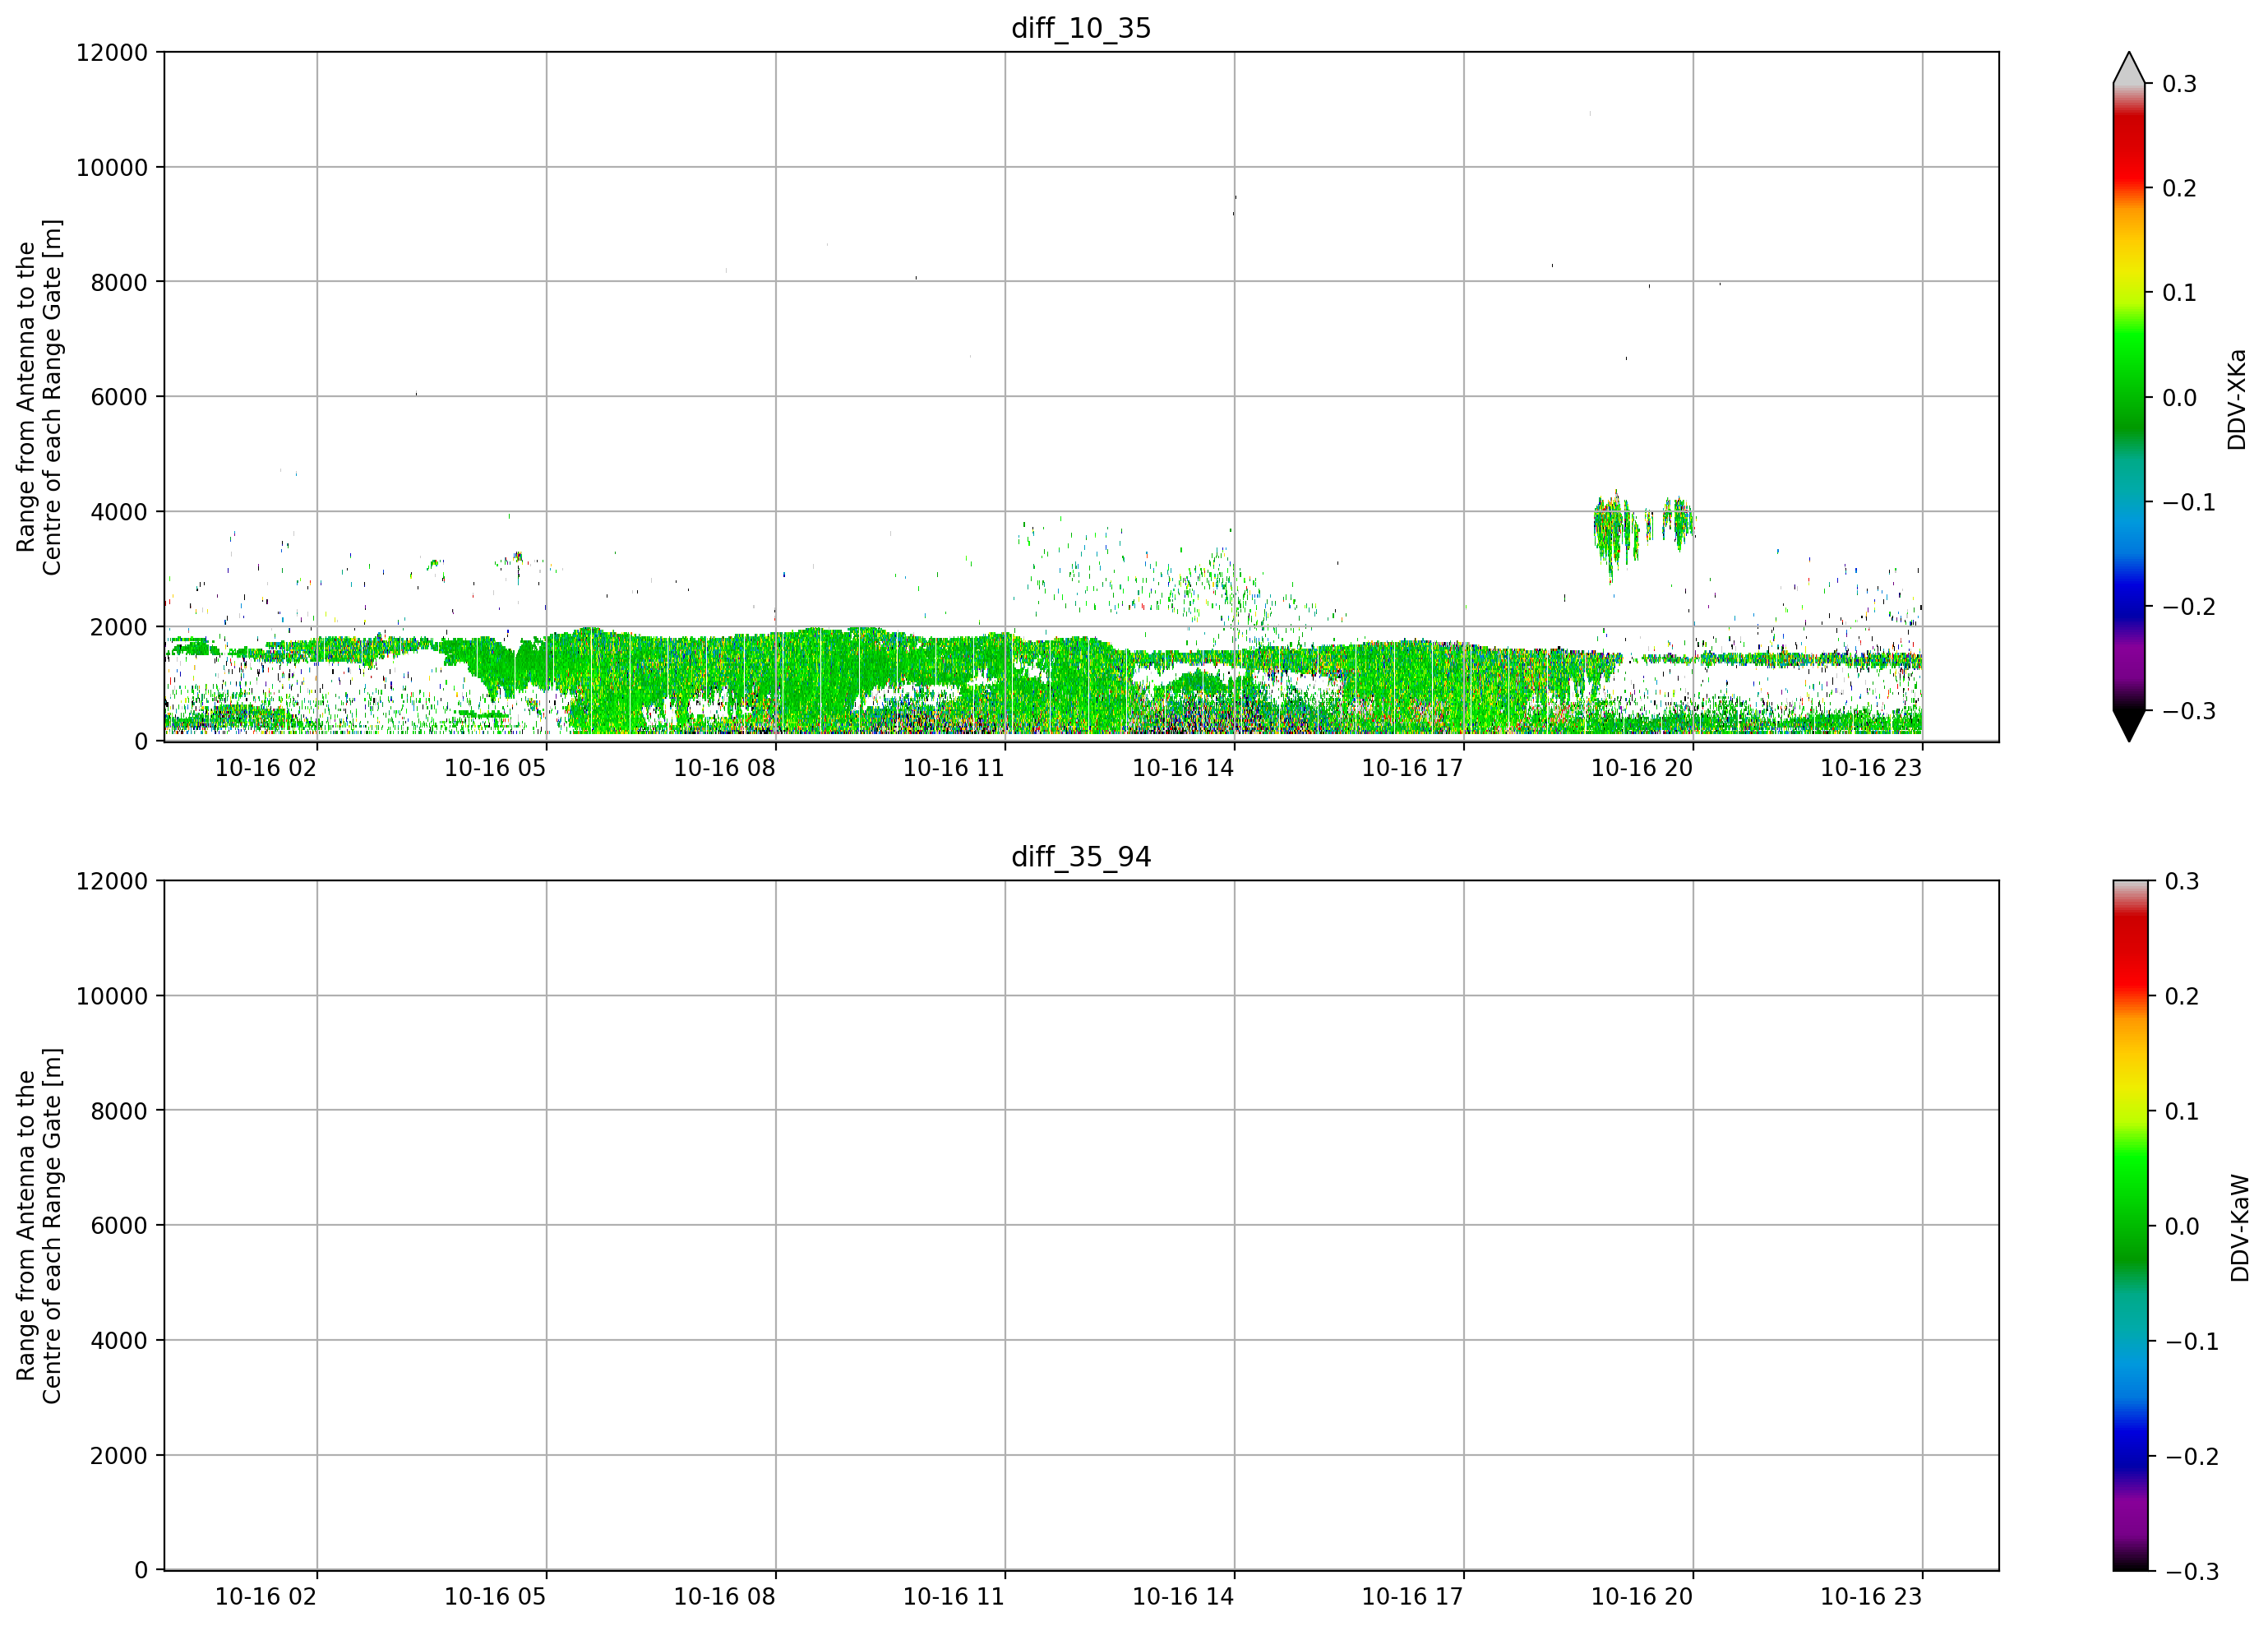Click the '10-16 23' x-axis label on bottom plot
Viewport: 2268px width, 1626px height.
(1871, 1597)
